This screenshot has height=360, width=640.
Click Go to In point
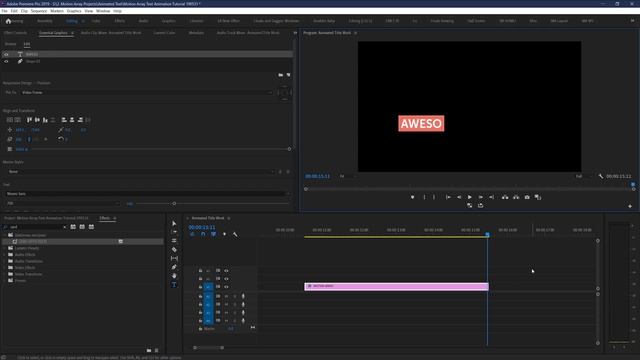click(448, 197)
